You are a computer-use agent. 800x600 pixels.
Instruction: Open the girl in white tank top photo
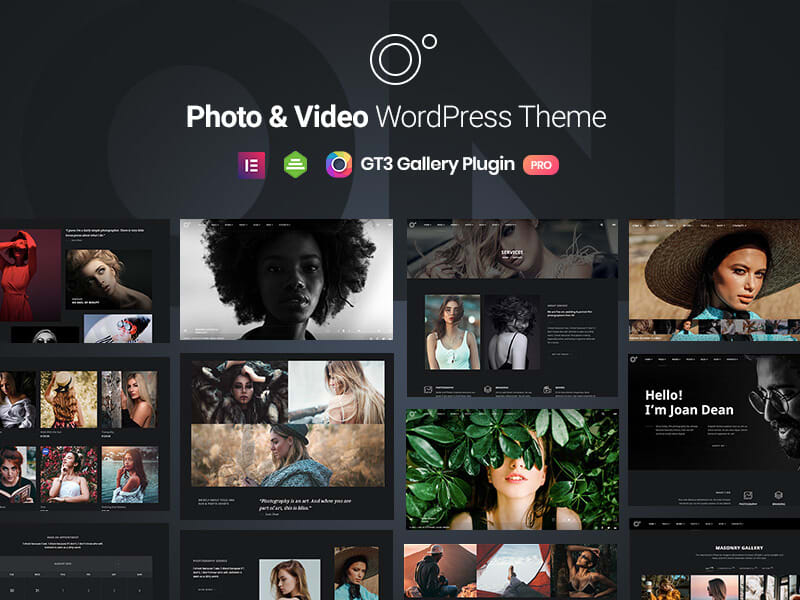tap(453, 332)
